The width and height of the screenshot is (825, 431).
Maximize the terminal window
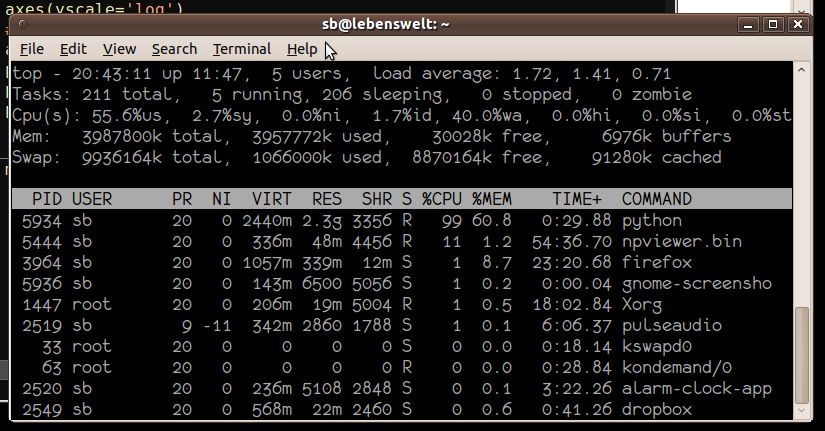(772, 21)
